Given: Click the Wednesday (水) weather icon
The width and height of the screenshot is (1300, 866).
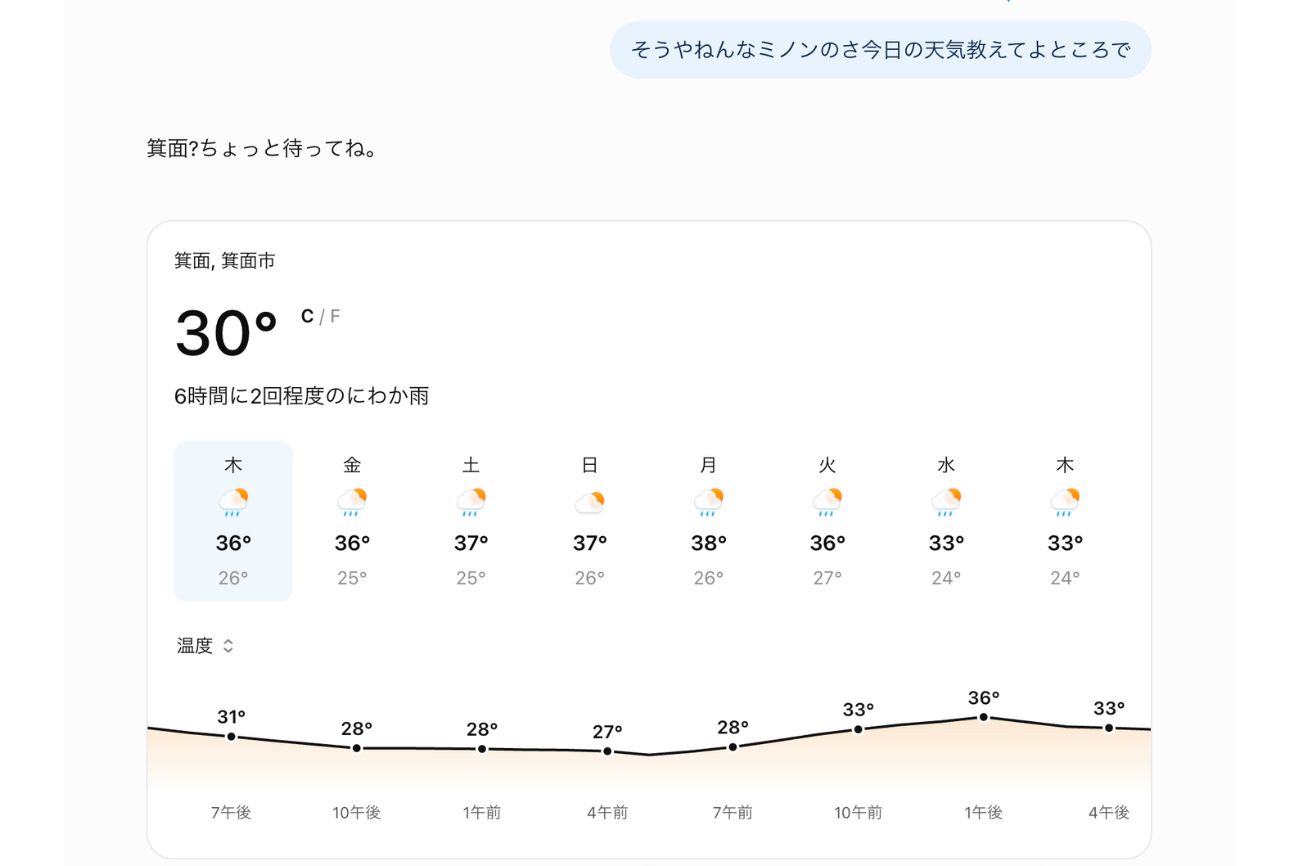Looking at the screenshot, I should coord(947,502).
